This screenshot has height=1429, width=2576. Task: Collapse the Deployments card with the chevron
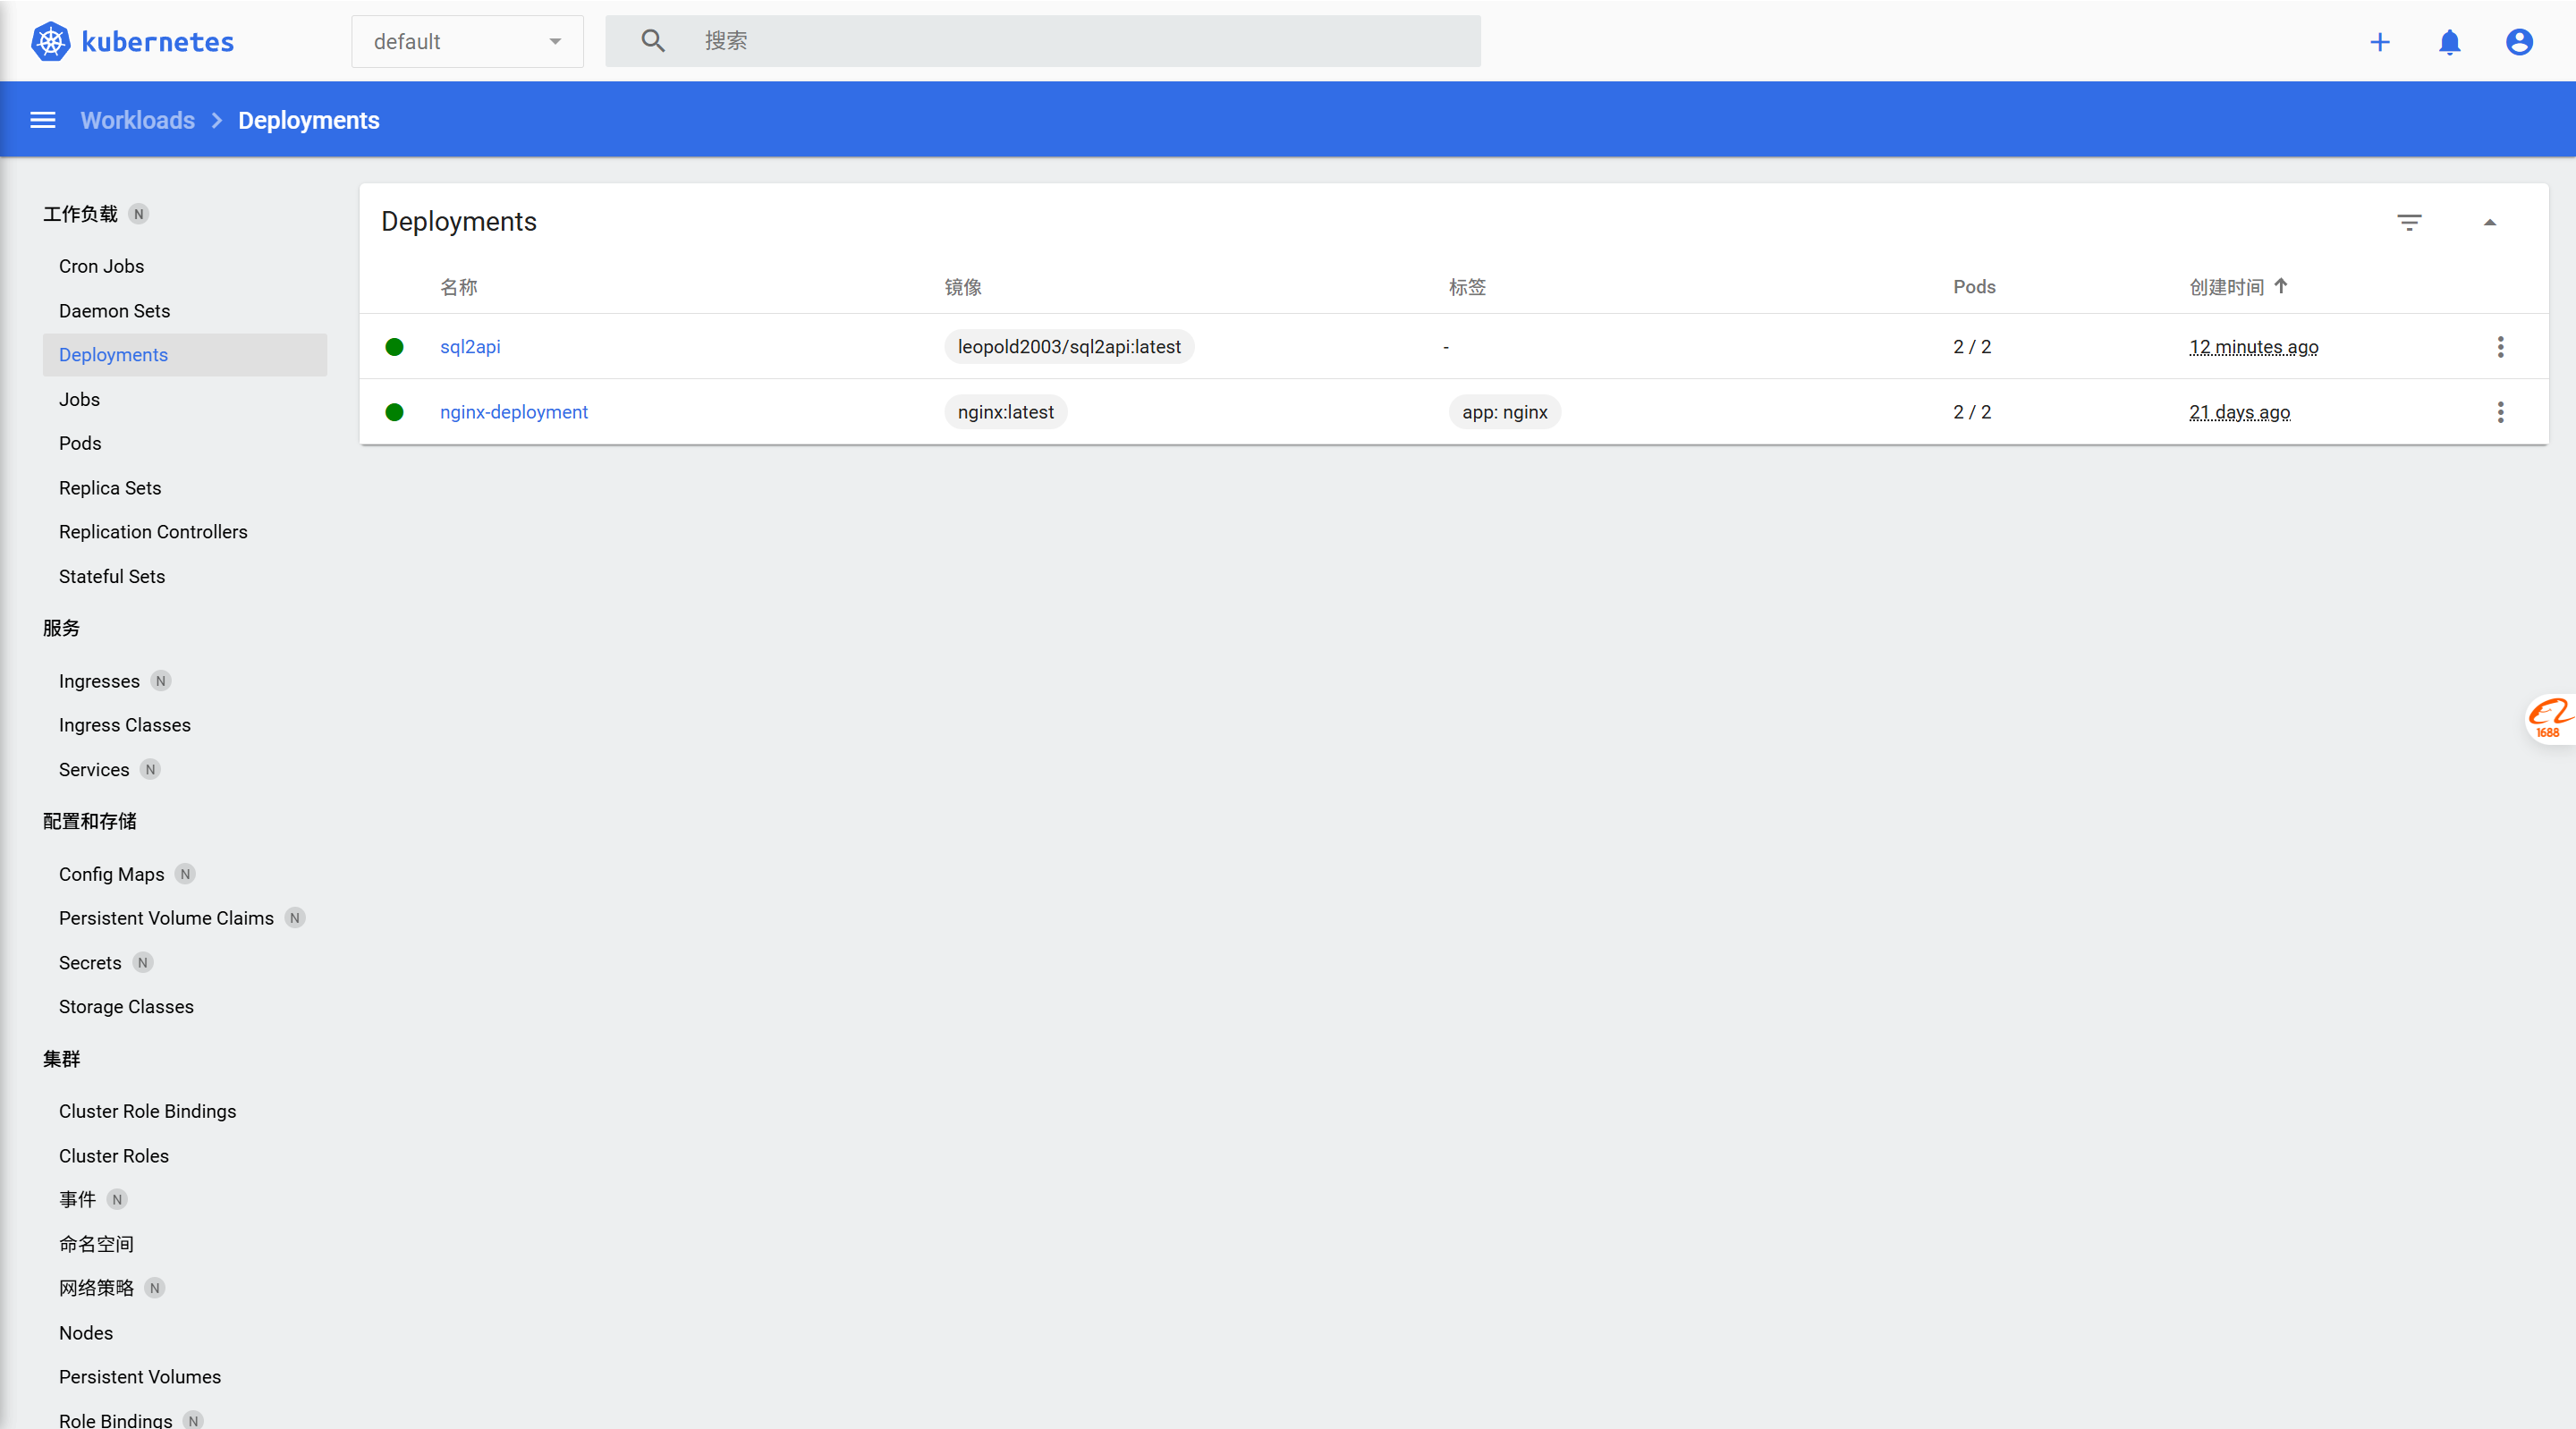point(2491,222)
